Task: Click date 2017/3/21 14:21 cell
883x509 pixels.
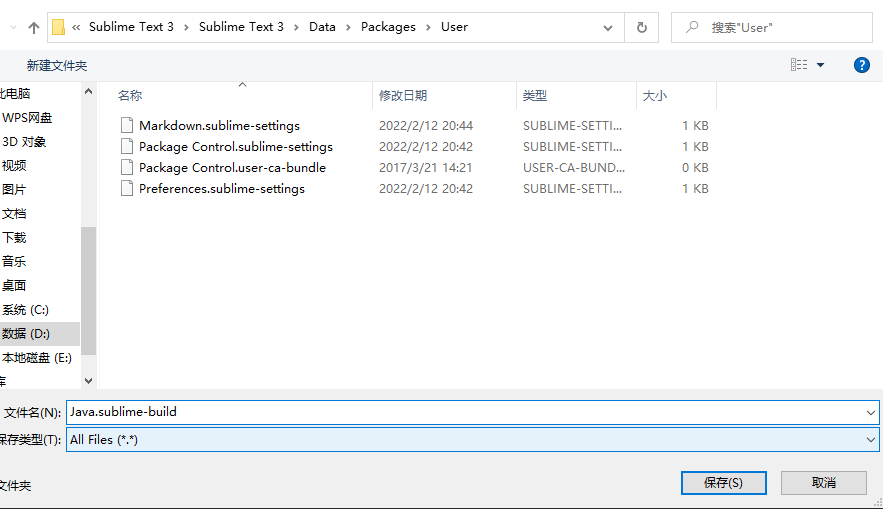Action: (x=425, y=168)
